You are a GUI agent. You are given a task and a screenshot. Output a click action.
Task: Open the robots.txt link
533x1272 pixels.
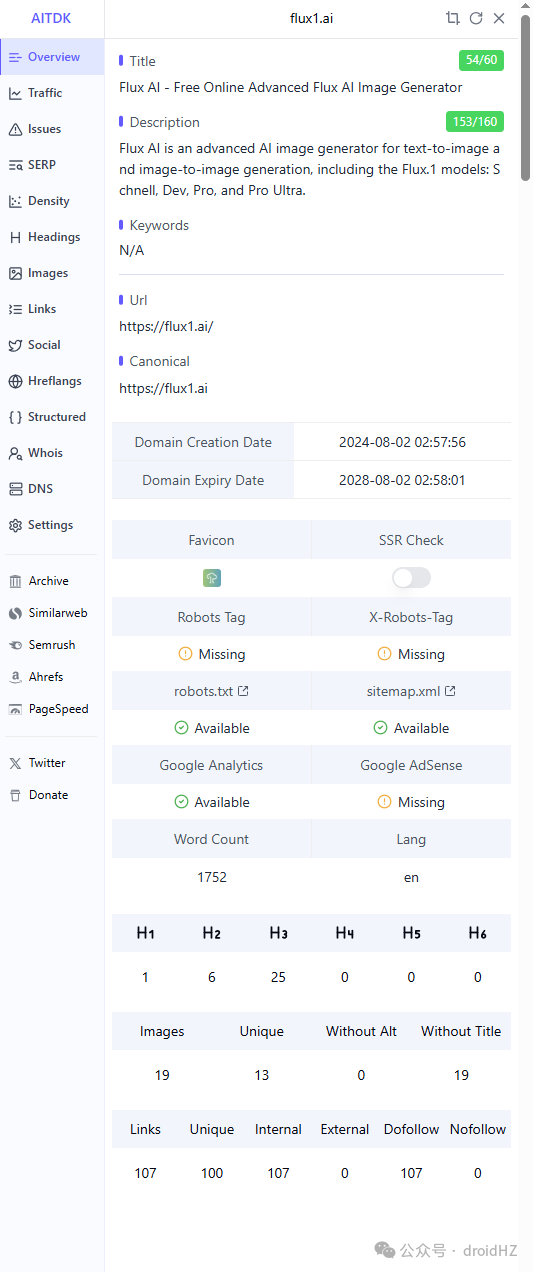point(211,691)
